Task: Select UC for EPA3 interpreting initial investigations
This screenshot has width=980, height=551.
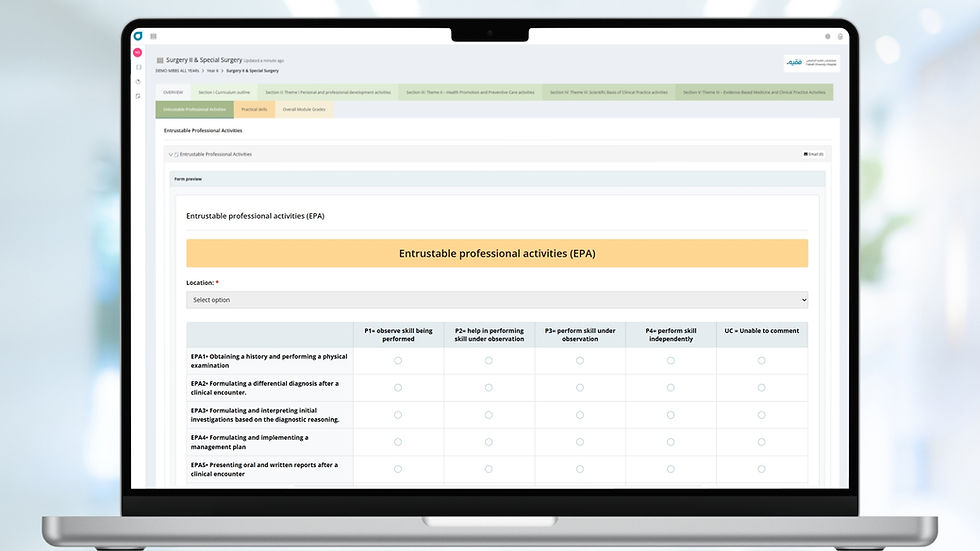Action: coord(761,415)
